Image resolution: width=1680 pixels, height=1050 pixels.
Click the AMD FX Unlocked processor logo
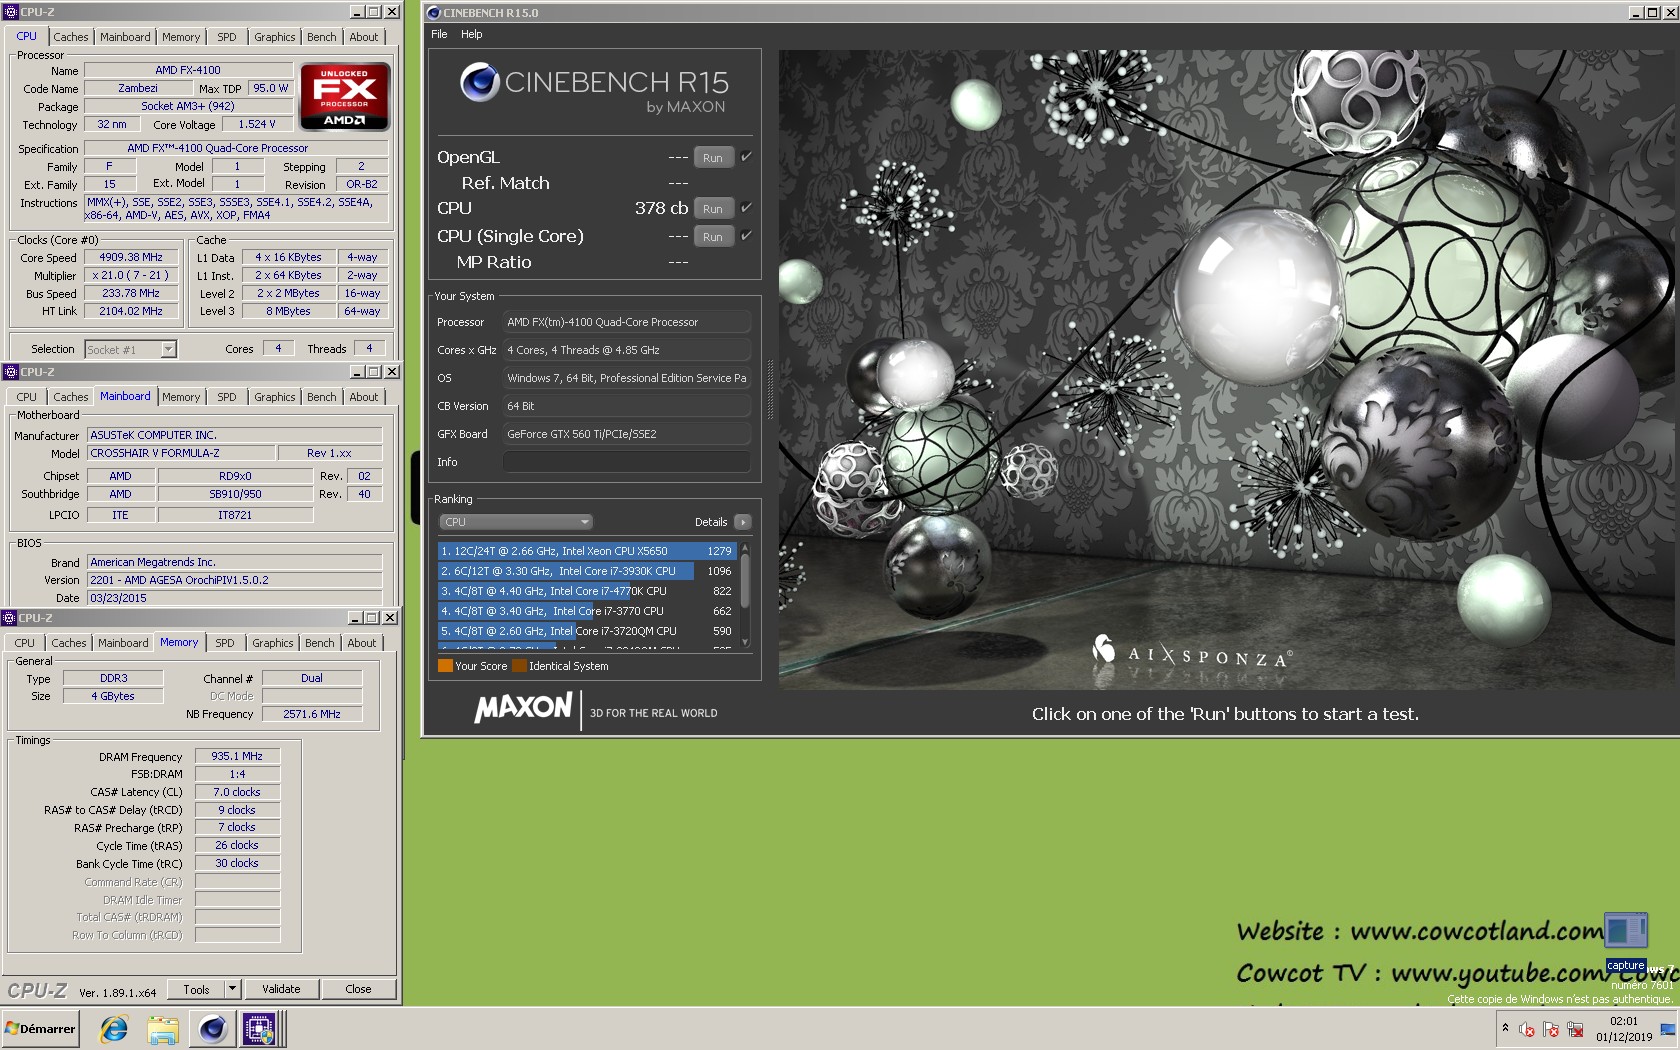click(345, 97)
